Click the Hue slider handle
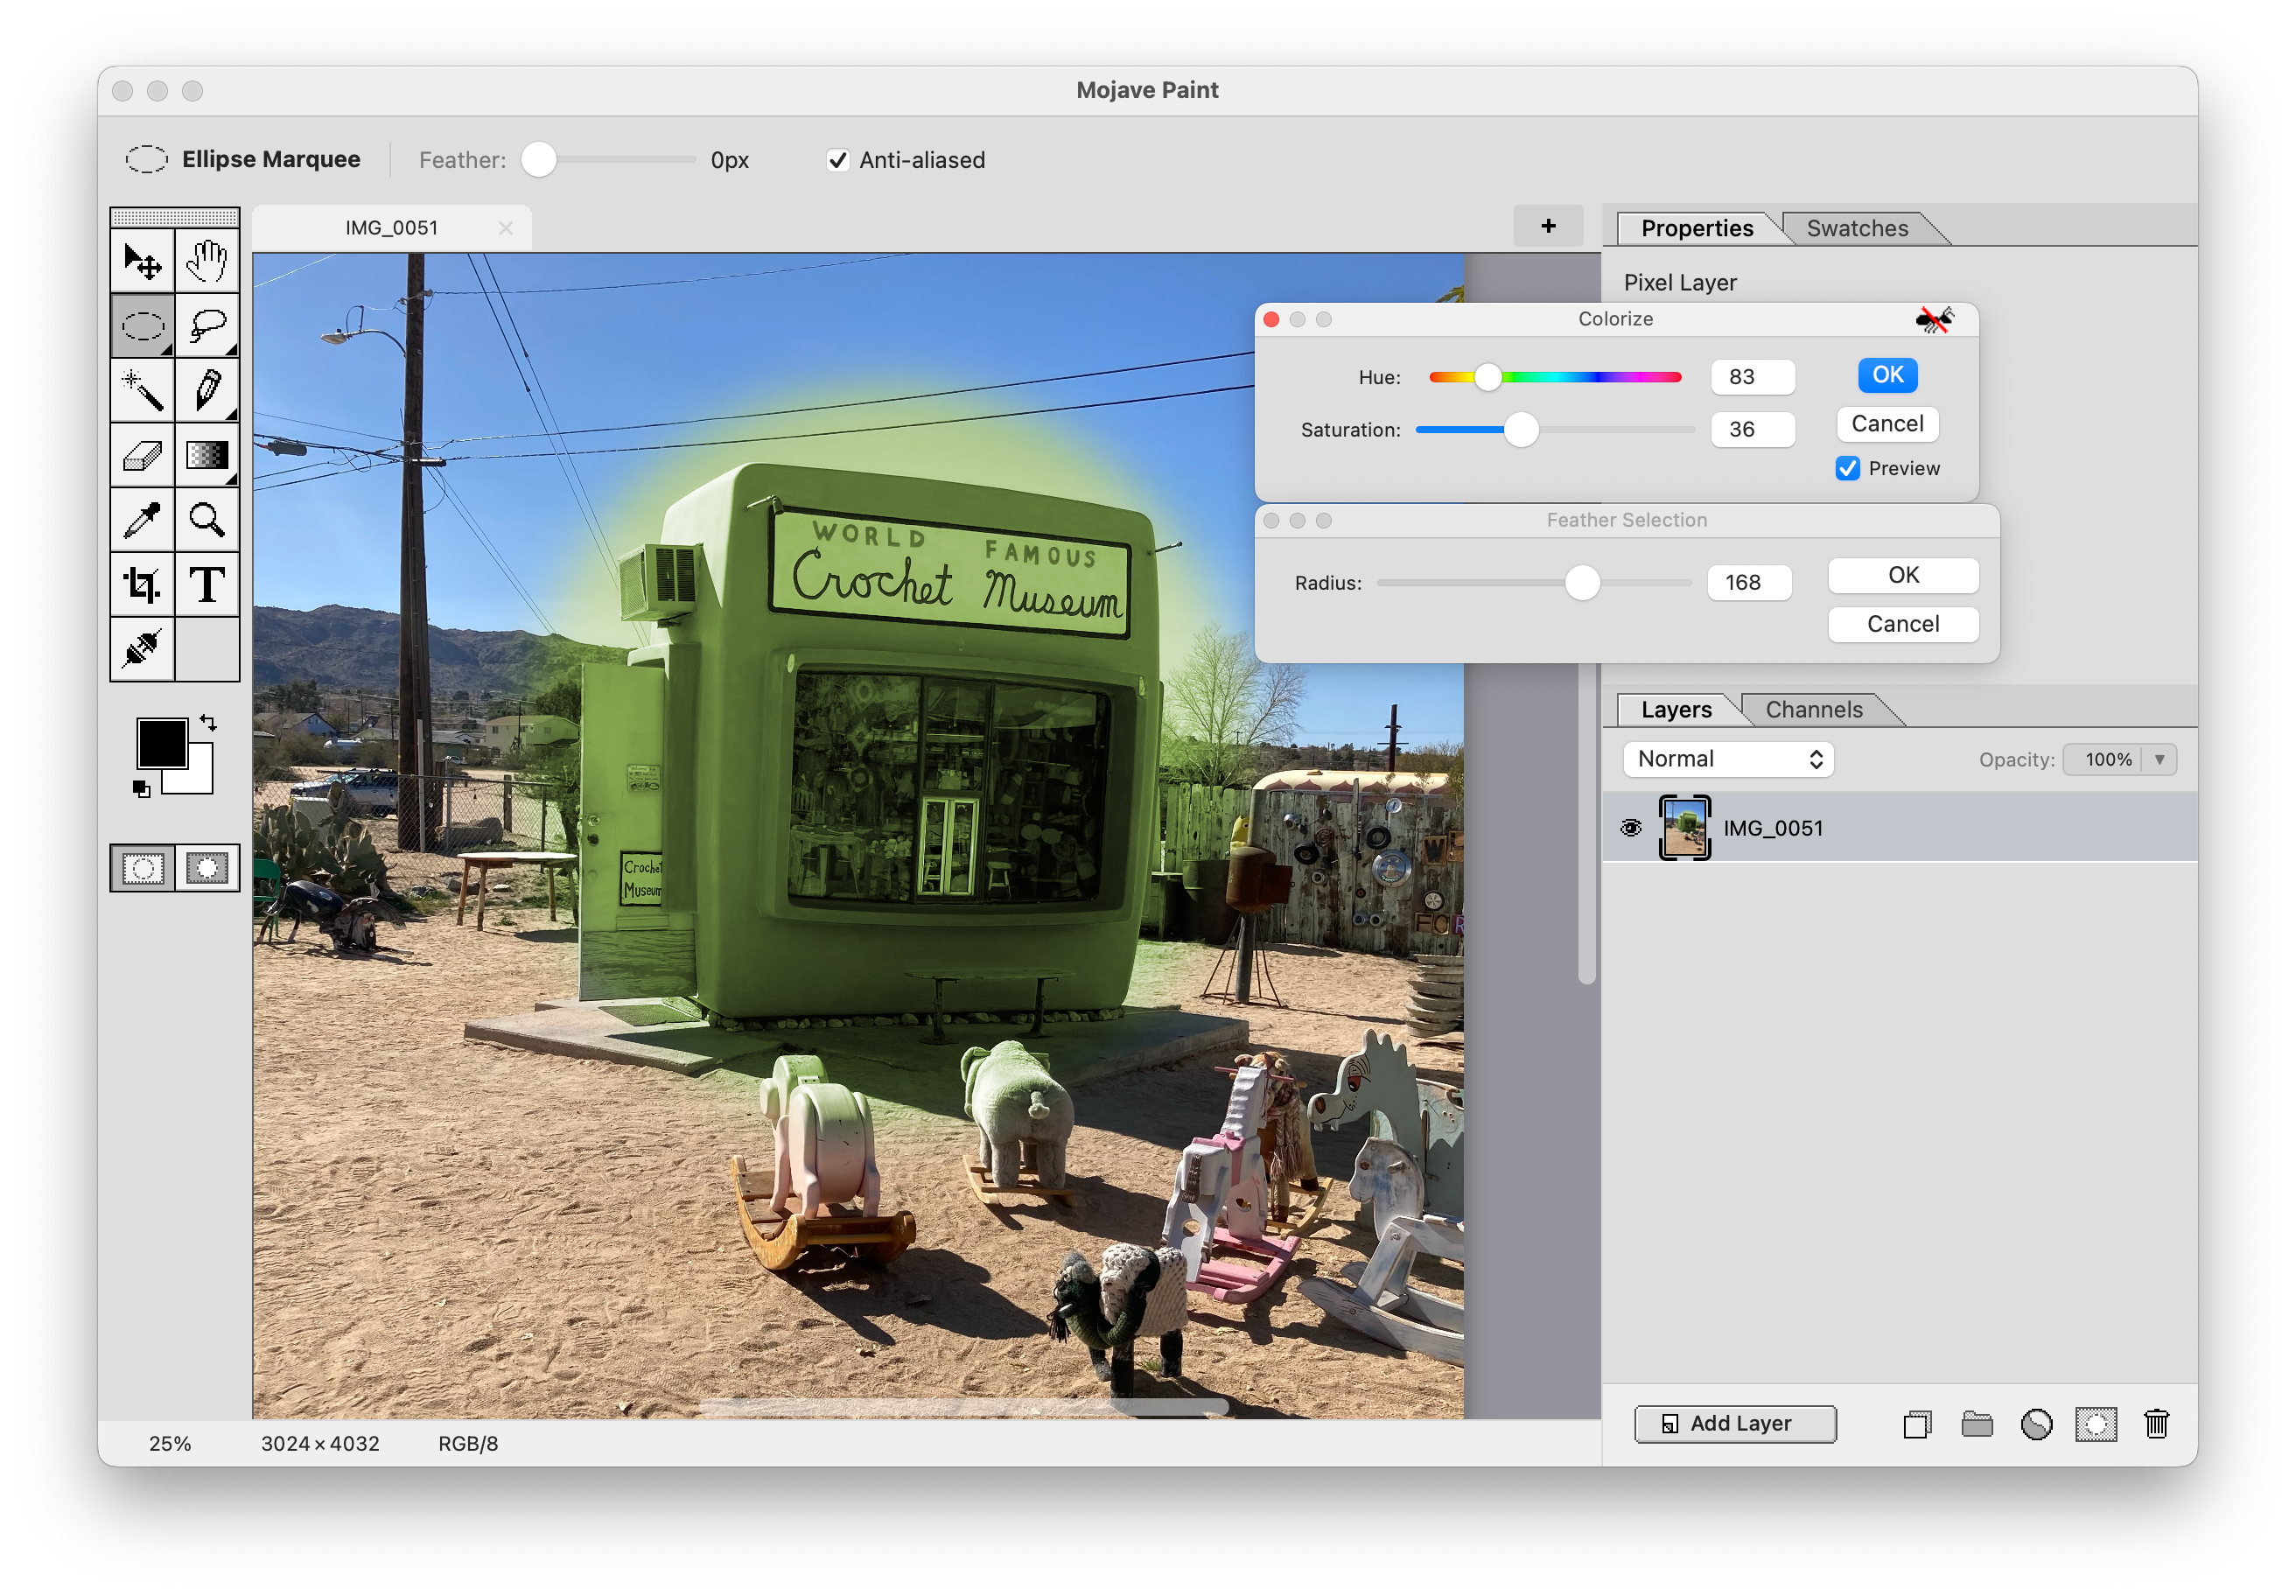The width and height of the screenshot is (2296, 1596). point(1488,377)
